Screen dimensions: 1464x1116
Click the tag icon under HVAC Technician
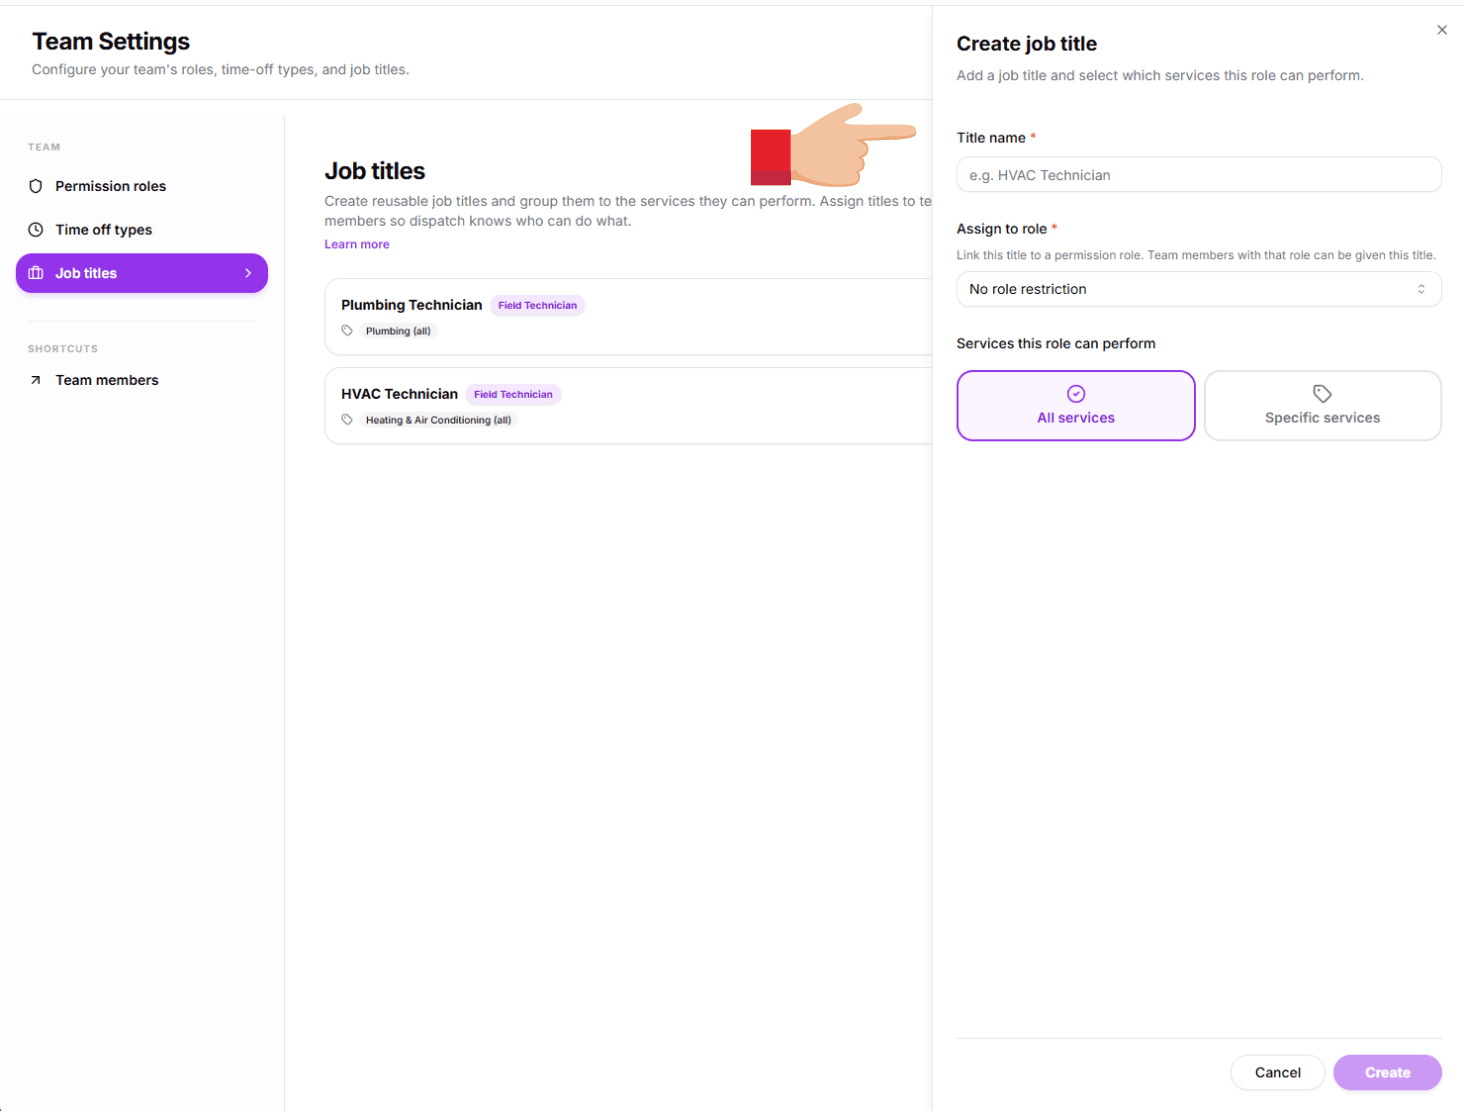pyautogui.click(x=347, y=420)
